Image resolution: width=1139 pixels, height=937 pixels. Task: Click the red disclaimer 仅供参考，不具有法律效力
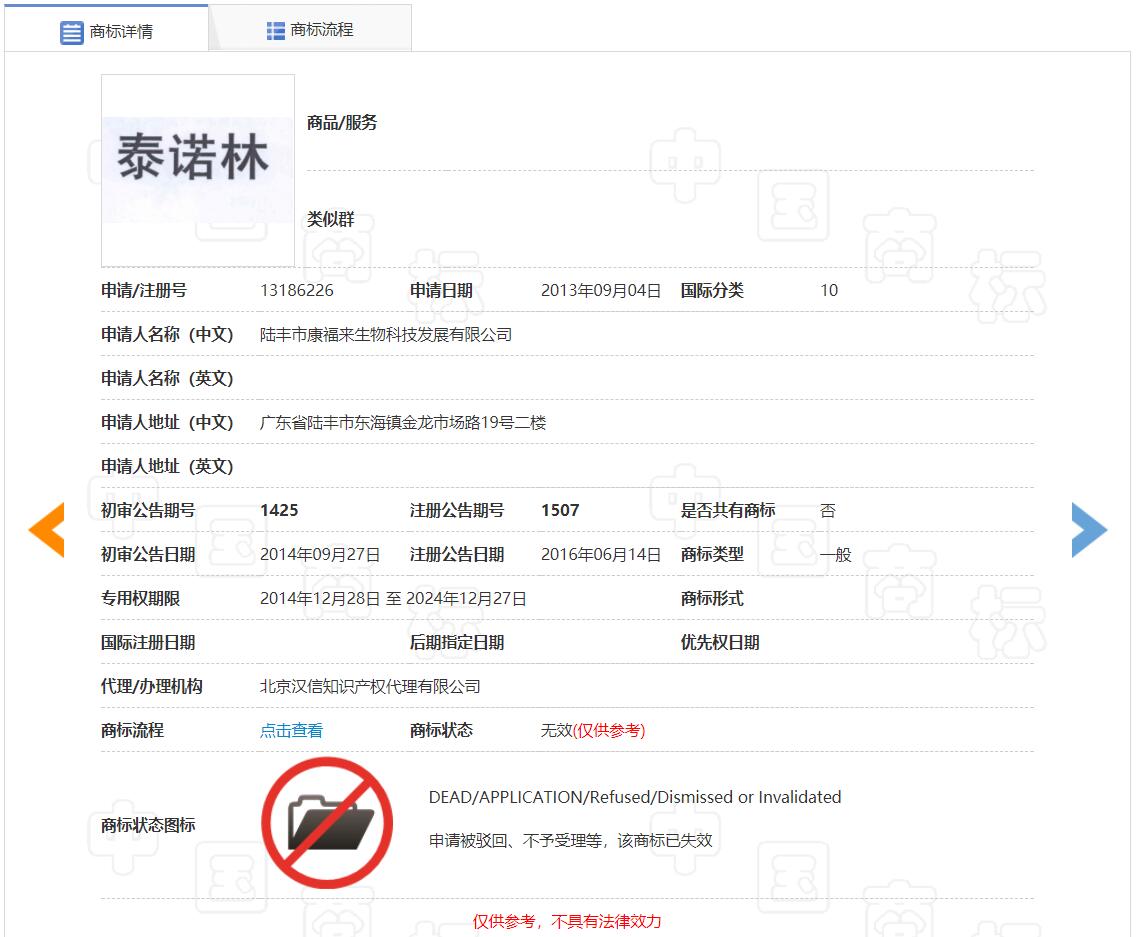point(567,921)
